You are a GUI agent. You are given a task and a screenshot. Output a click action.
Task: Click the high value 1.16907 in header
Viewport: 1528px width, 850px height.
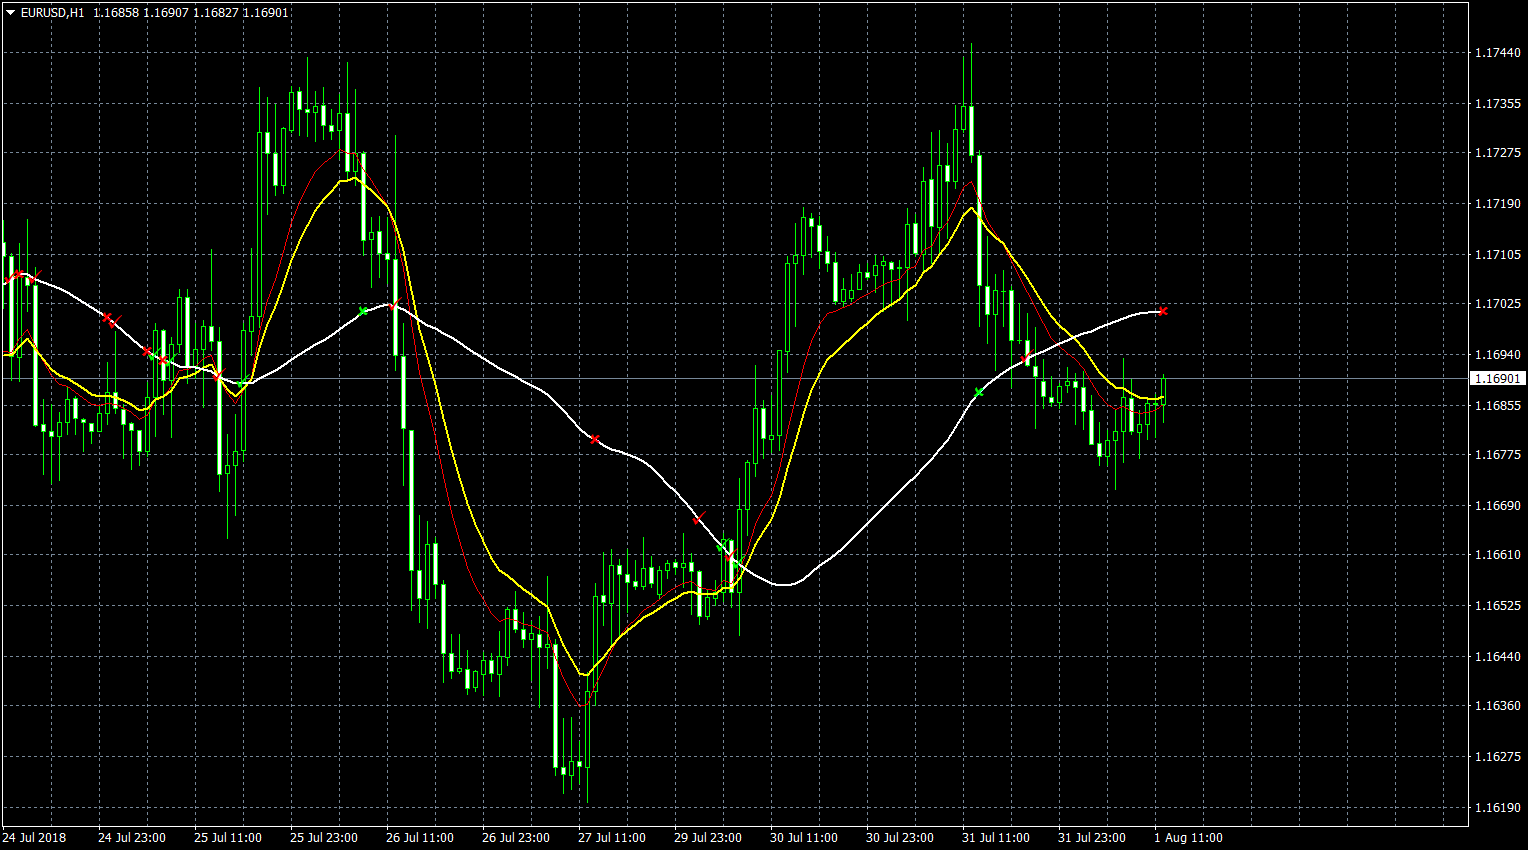(x=166, y=13)
